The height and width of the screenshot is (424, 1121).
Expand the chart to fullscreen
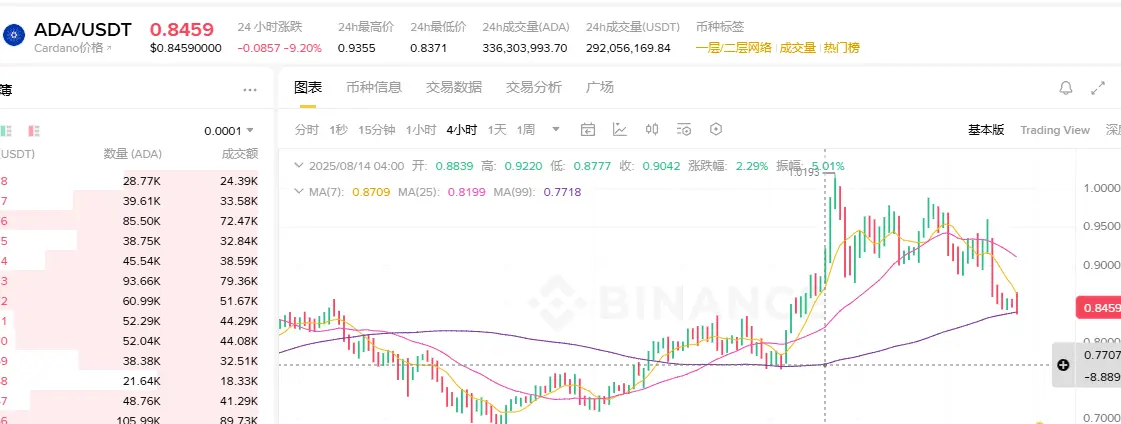pyautogui.click(x=1097, y=88)
